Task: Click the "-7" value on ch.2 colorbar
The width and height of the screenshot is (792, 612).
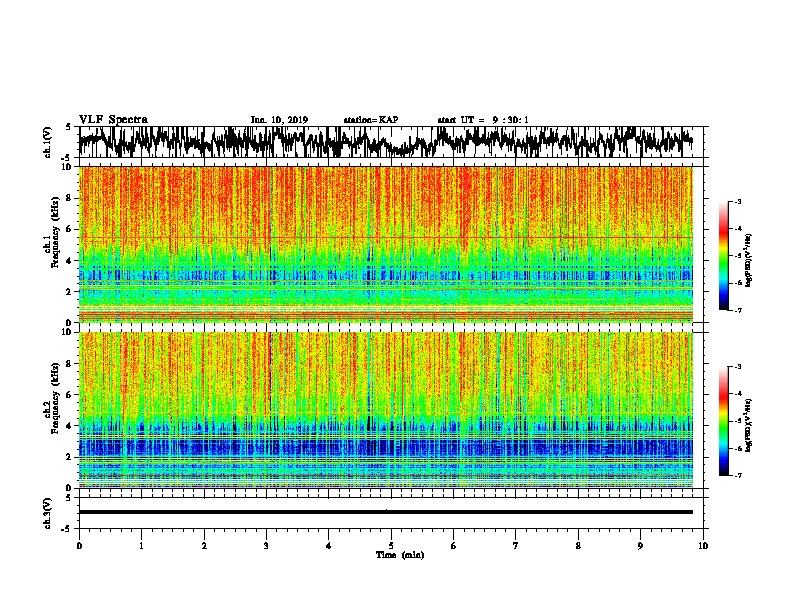Action: pyautogui.click(x=737, y=475)
